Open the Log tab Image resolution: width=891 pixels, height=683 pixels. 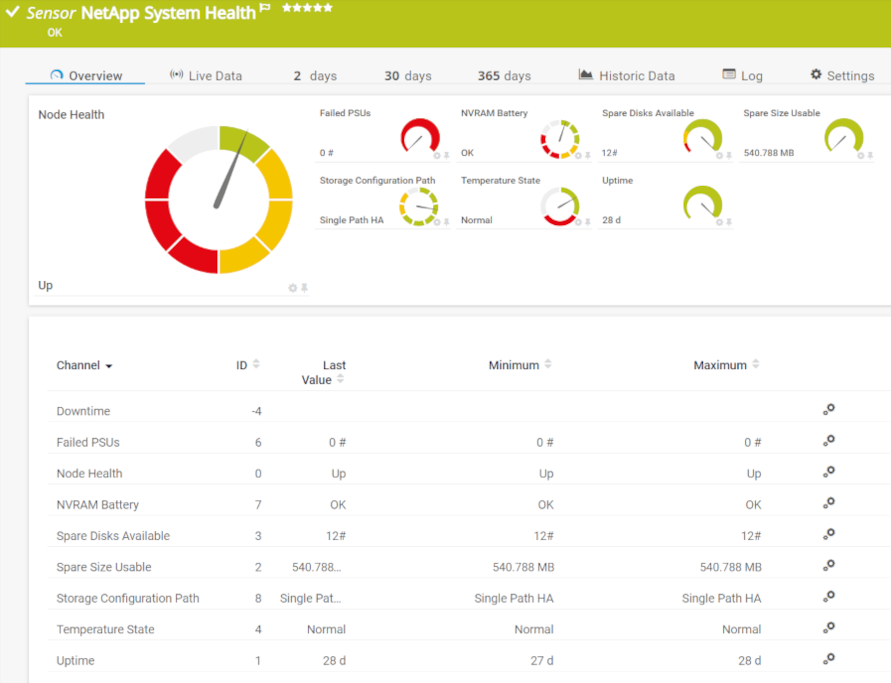(x=742, y=76)
